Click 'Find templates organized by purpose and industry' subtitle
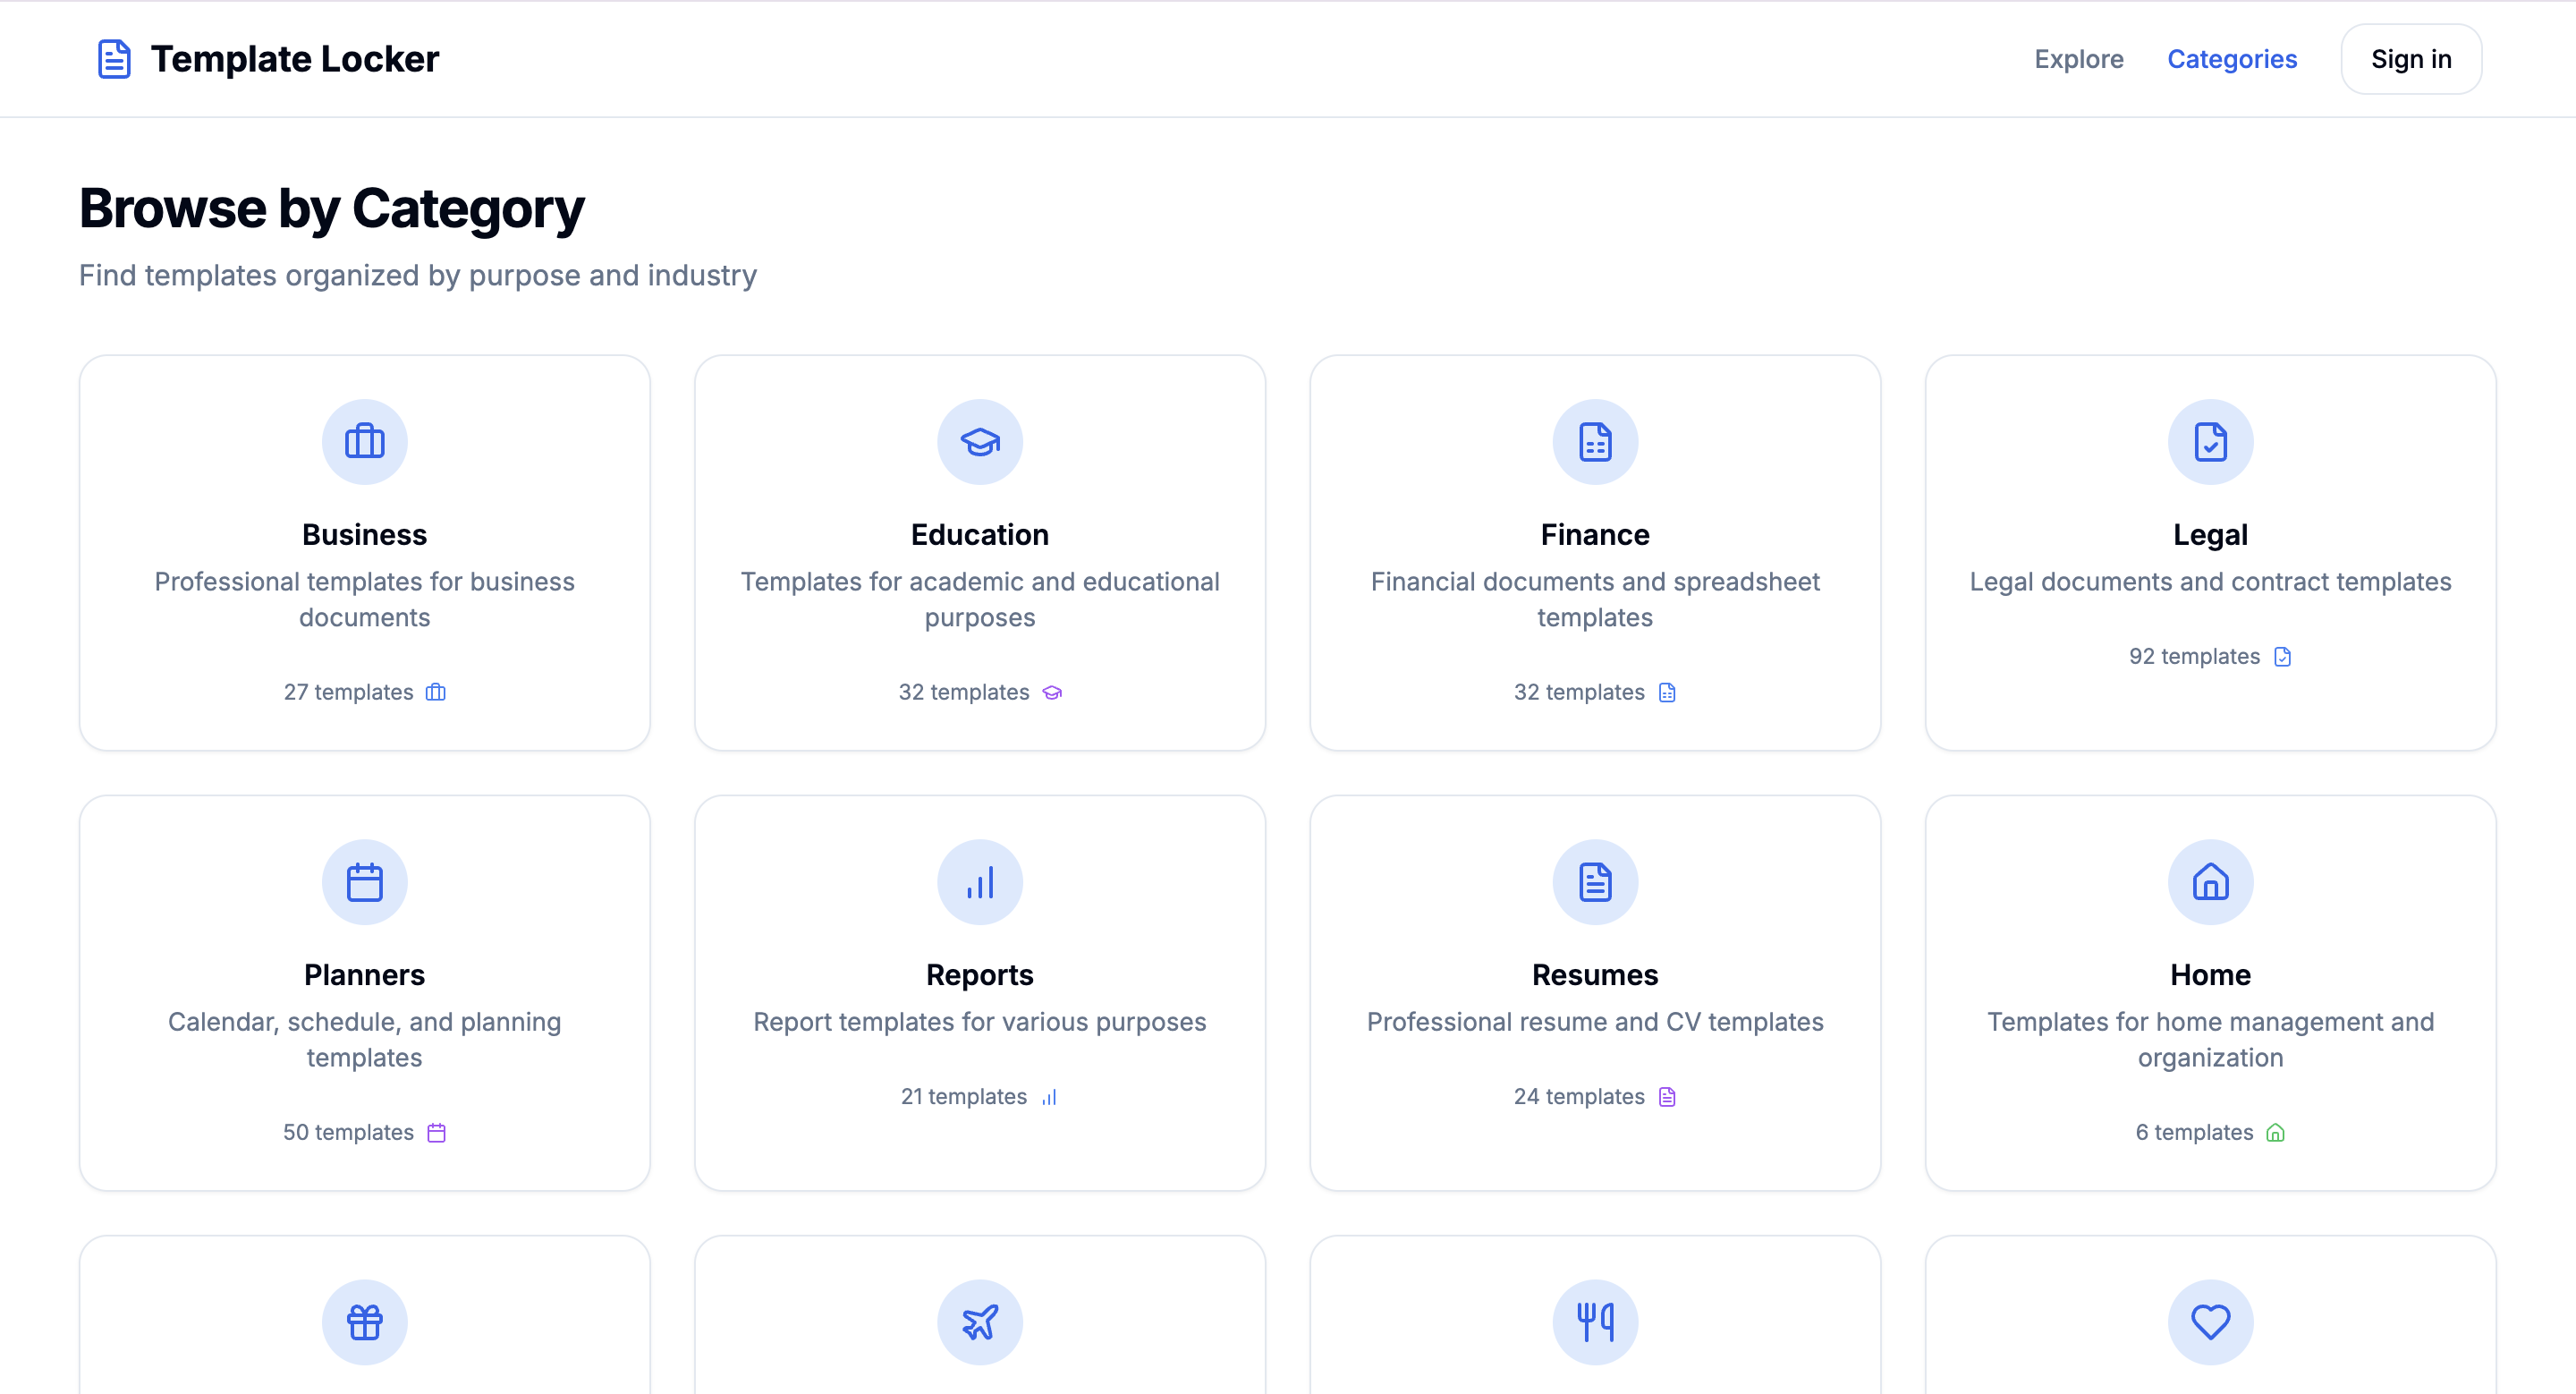 418,275
